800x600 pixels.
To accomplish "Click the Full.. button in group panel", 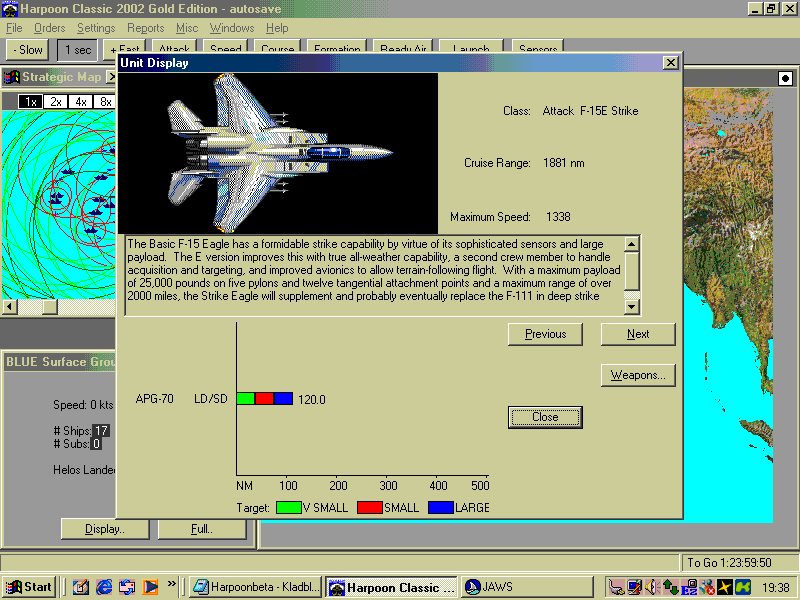I will pos(202,529).
